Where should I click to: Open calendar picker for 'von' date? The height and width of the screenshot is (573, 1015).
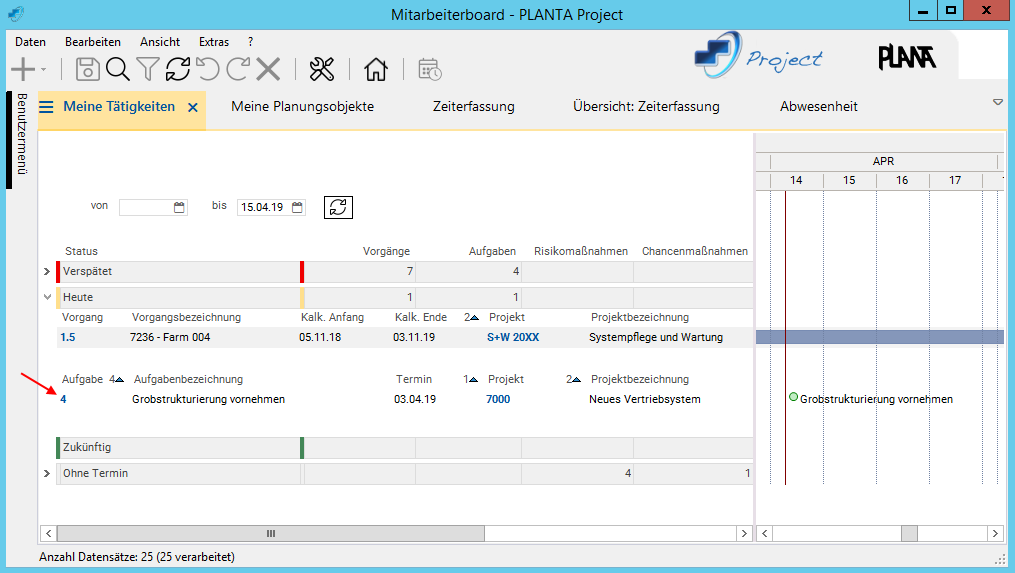(180, 207)
